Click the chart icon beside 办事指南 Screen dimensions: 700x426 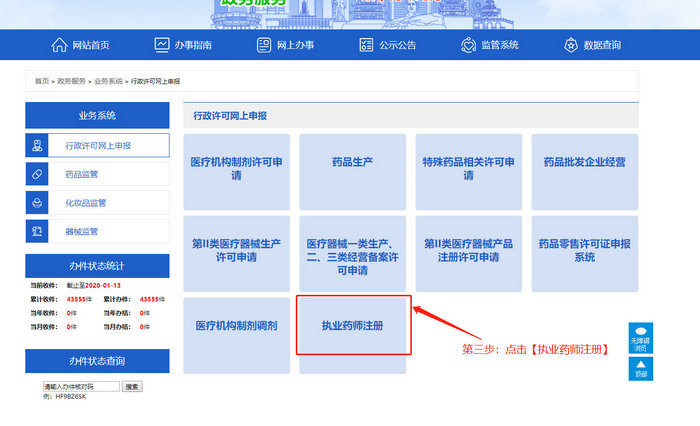tap(162, 45)
